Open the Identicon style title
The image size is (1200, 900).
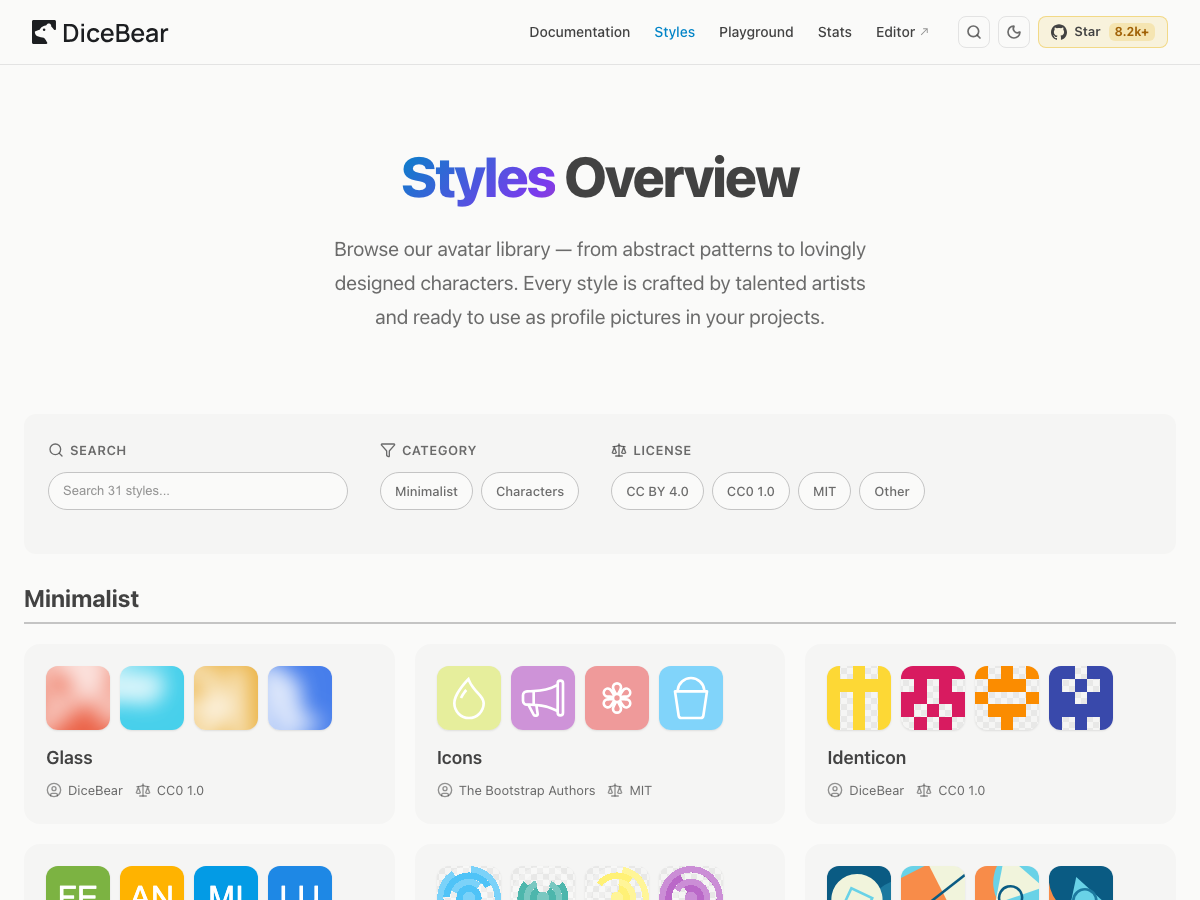pos(867,758)
